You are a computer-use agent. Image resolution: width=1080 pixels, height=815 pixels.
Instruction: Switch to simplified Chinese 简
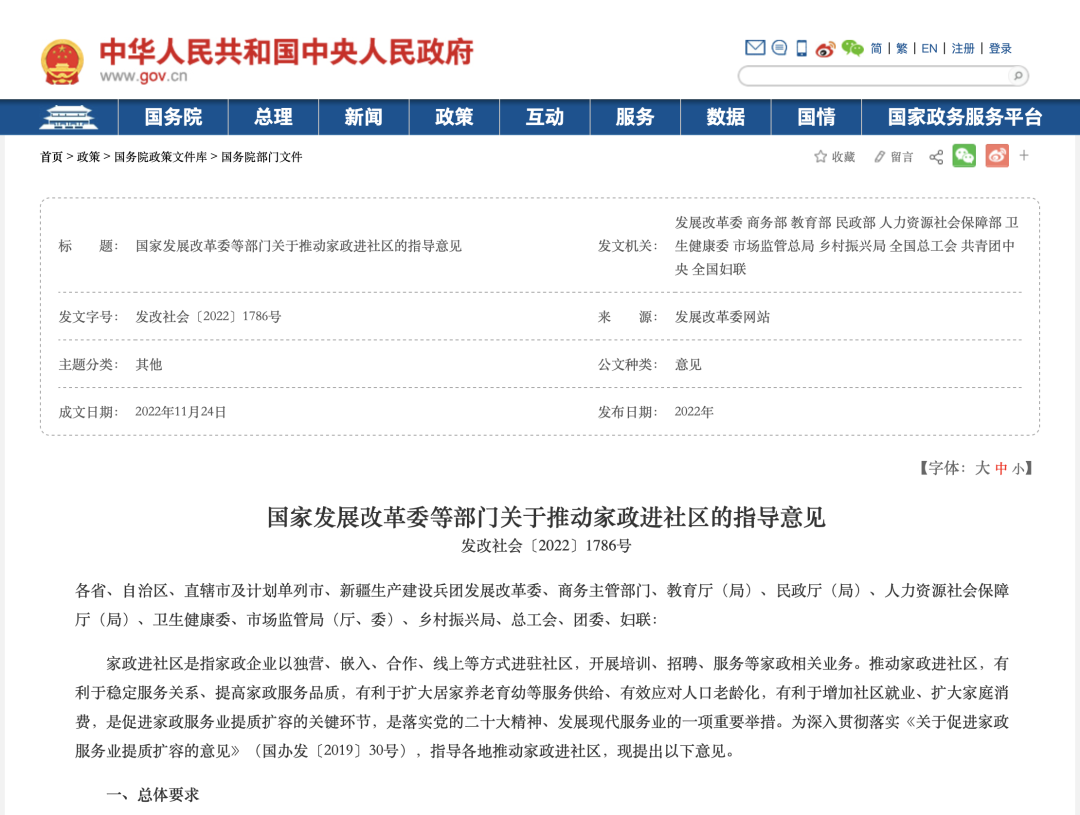pyautogui.click(x=876, y=48)
